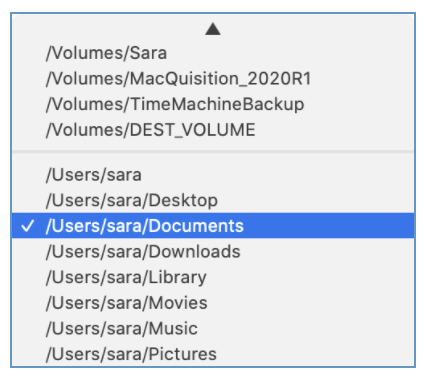428x378 pixels.
Task: Choose /Volumes/MacQuisition_2020R1 entry
Action: (213, 79)
